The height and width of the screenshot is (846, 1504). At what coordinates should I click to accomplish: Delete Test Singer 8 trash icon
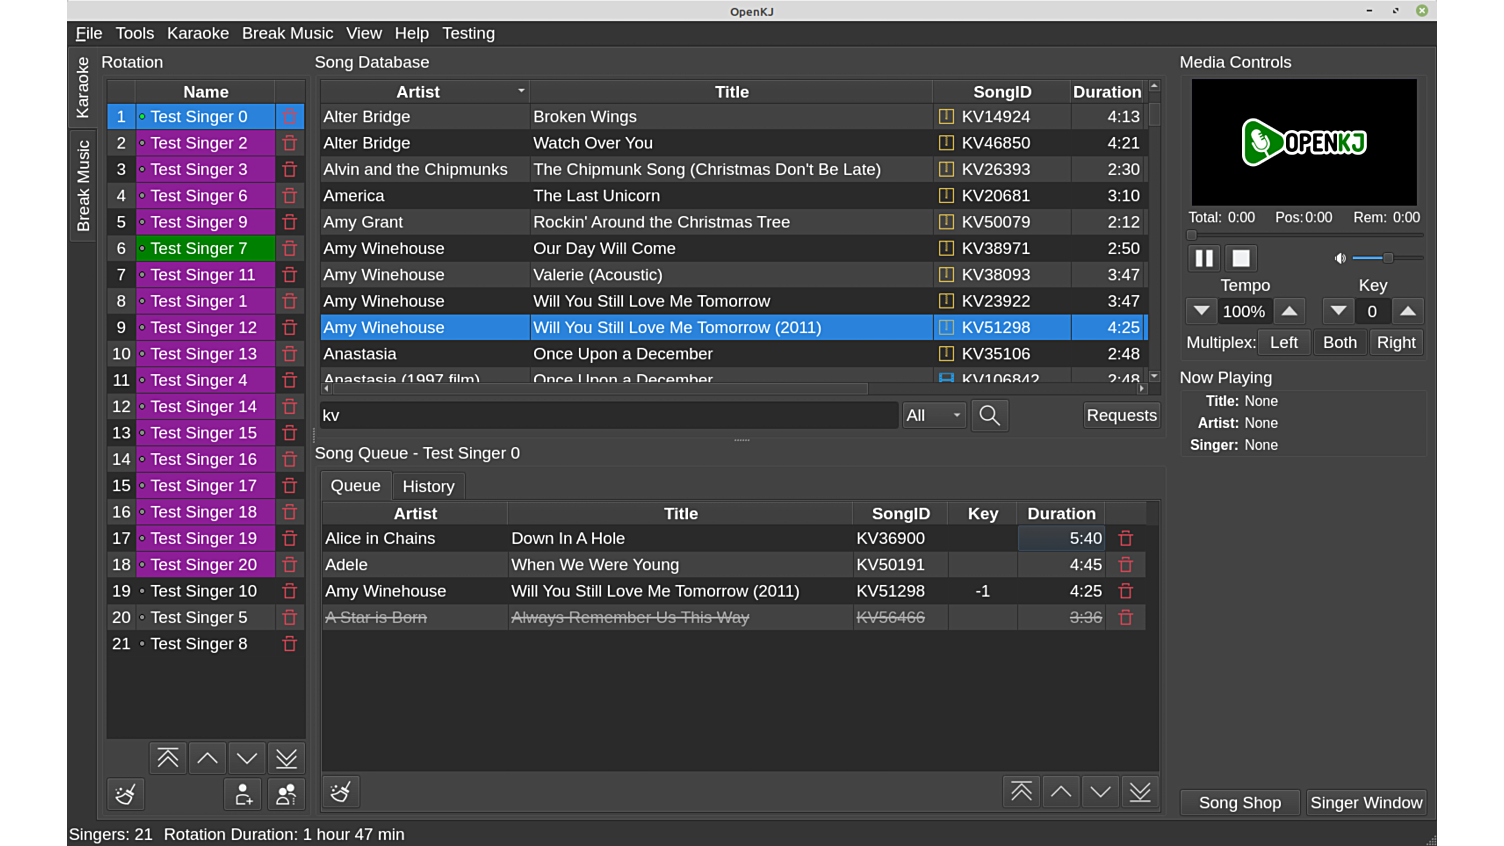[289, 644]
